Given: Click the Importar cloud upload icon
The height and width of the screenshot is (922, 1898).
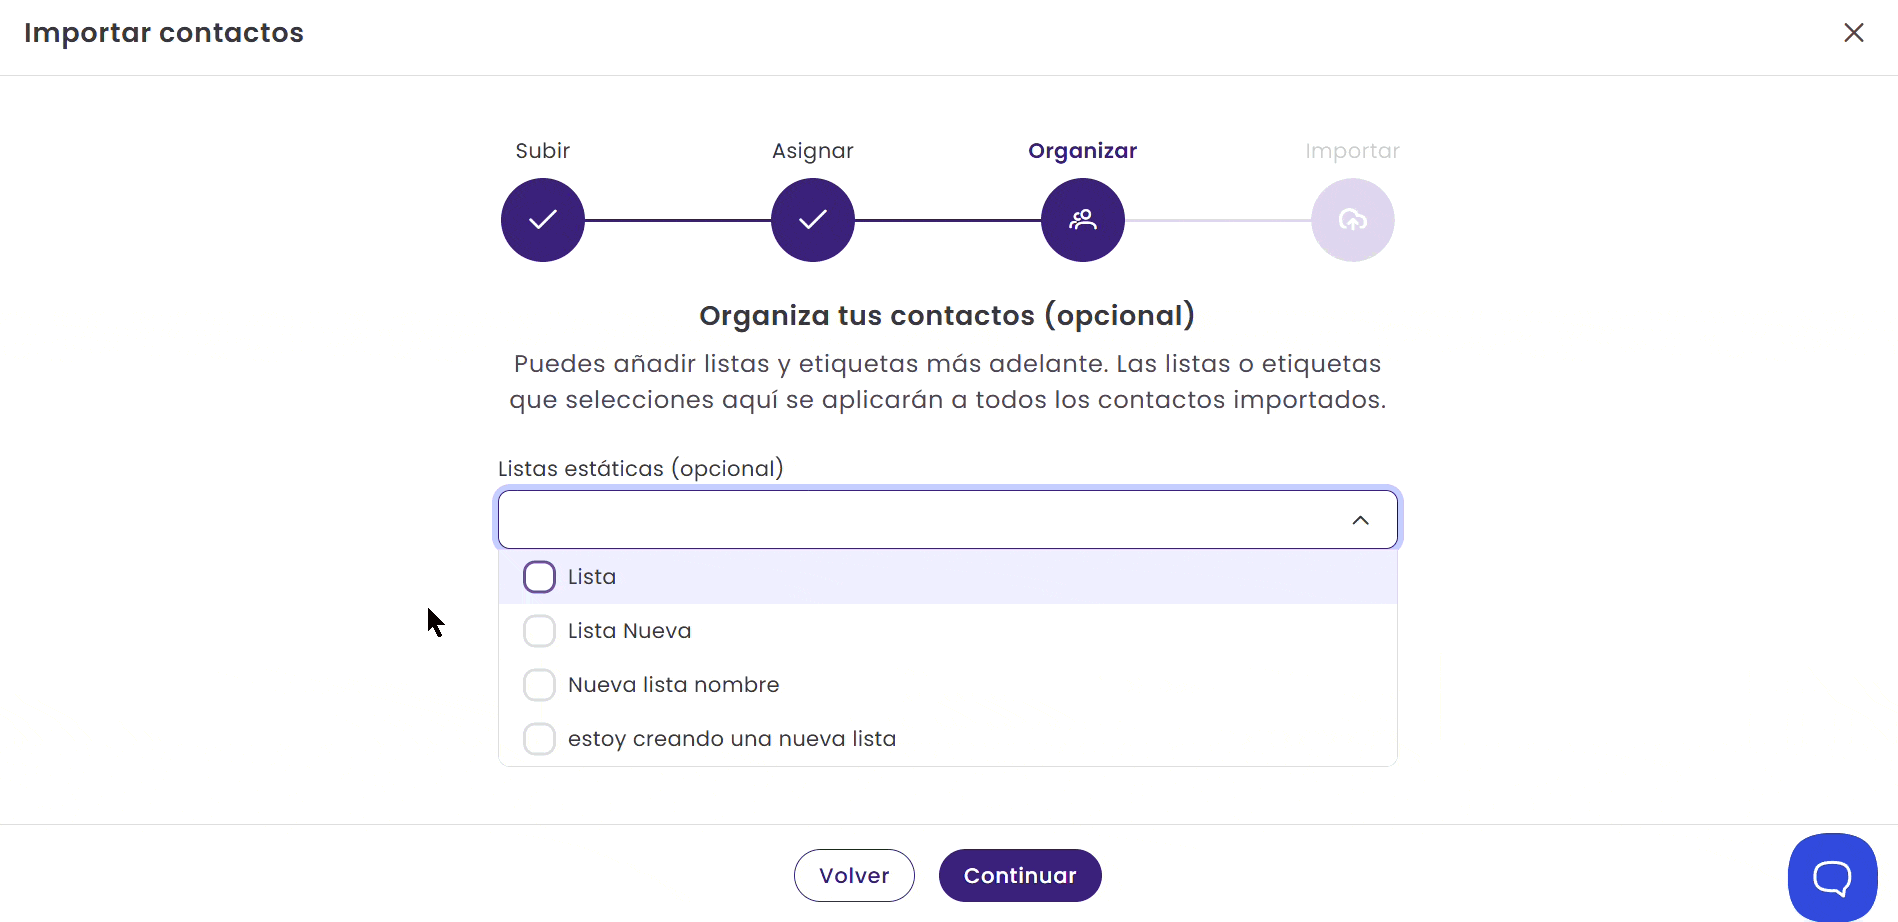Looking at the screenshot, I should click(x=1353, y=220).
